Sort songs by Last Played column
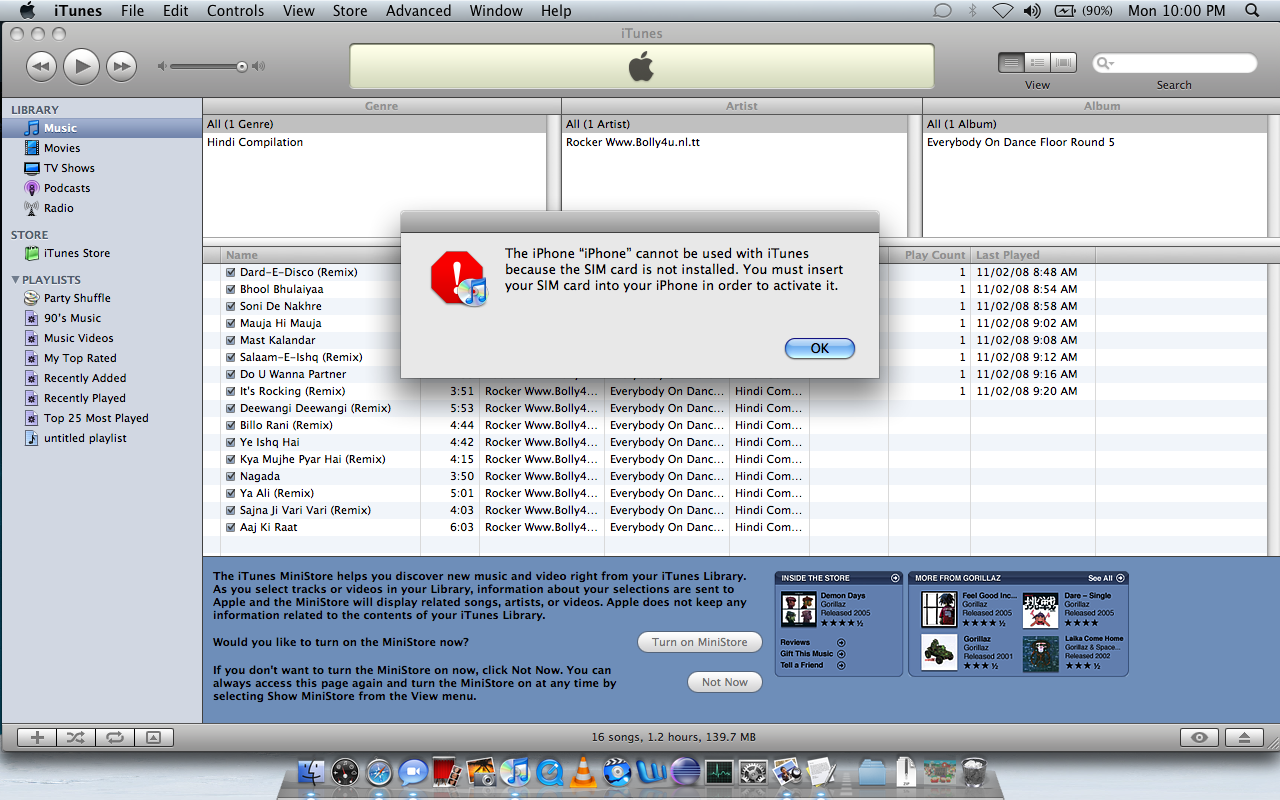 point(1033,255)
